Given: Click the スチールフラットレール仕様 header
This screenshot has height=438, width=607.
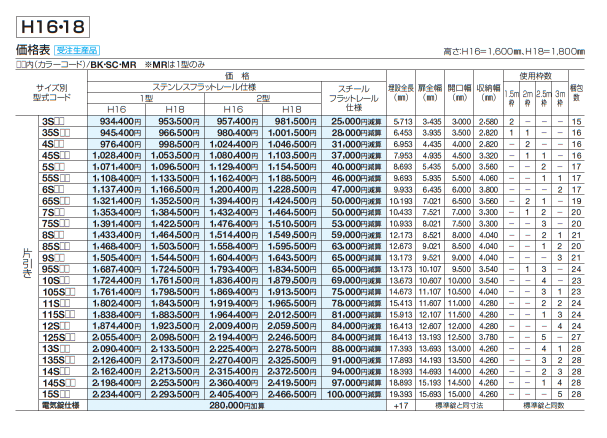Looking at the screenshot, I should [353, 98].
